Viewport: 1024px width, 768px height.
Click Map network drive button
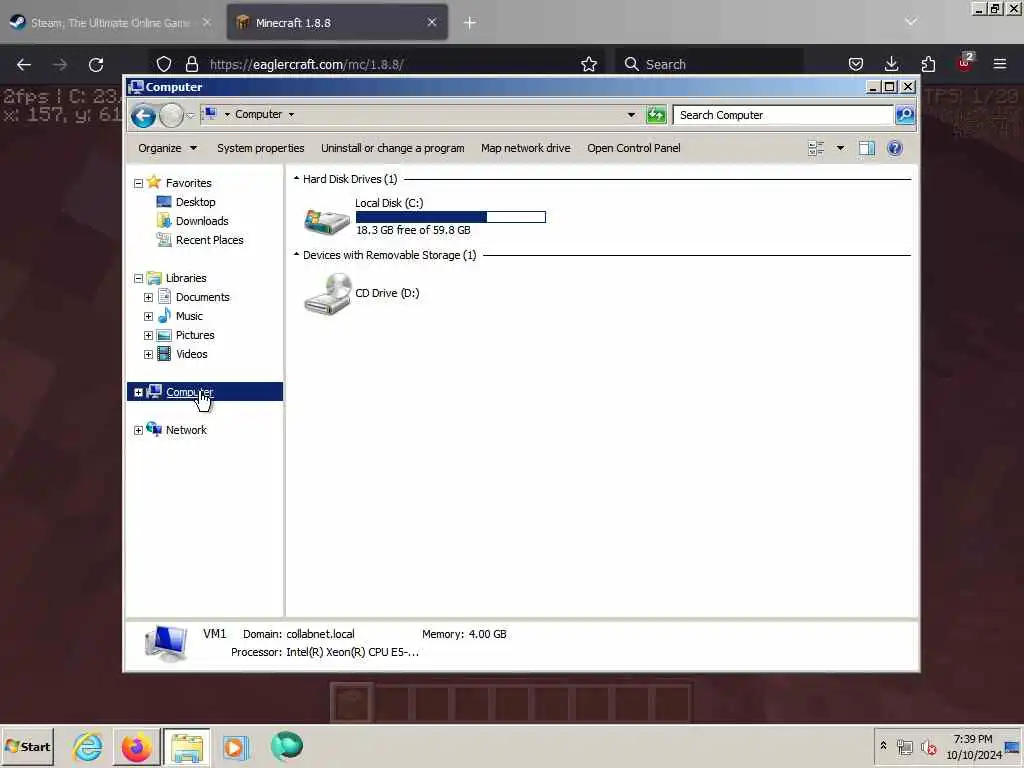pyautogui.click(x=526, y=148)
